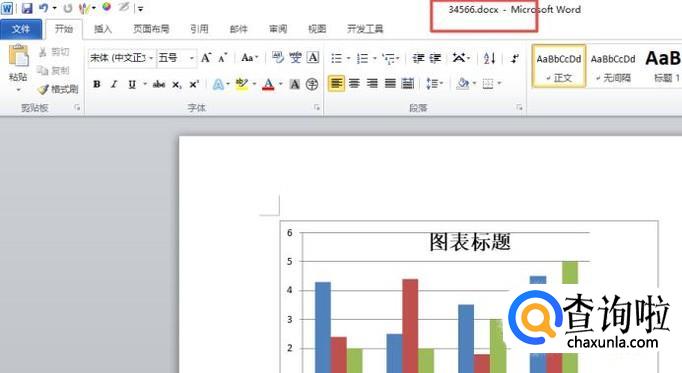Apply subscript formatting
Viewport: 682px width, 373px height.
click(176, 84)
